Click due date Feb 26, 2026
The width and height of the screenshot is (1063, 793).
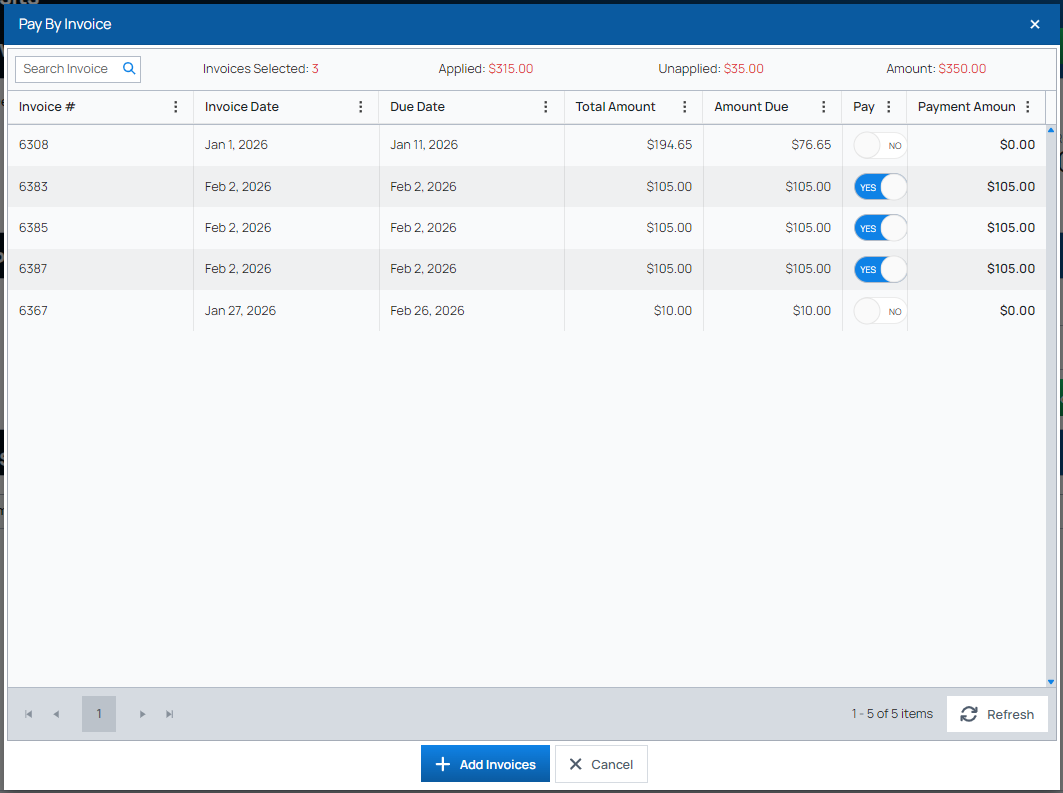427,310
